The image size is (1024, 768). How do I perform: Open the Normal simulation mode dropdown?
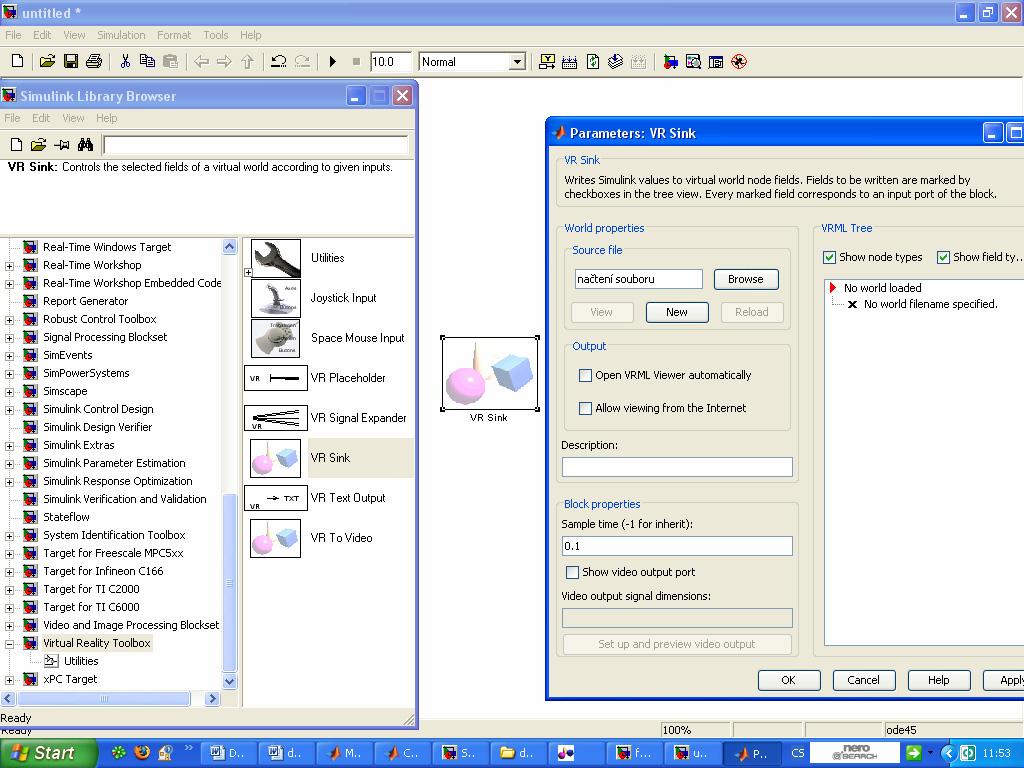point(517,62)
